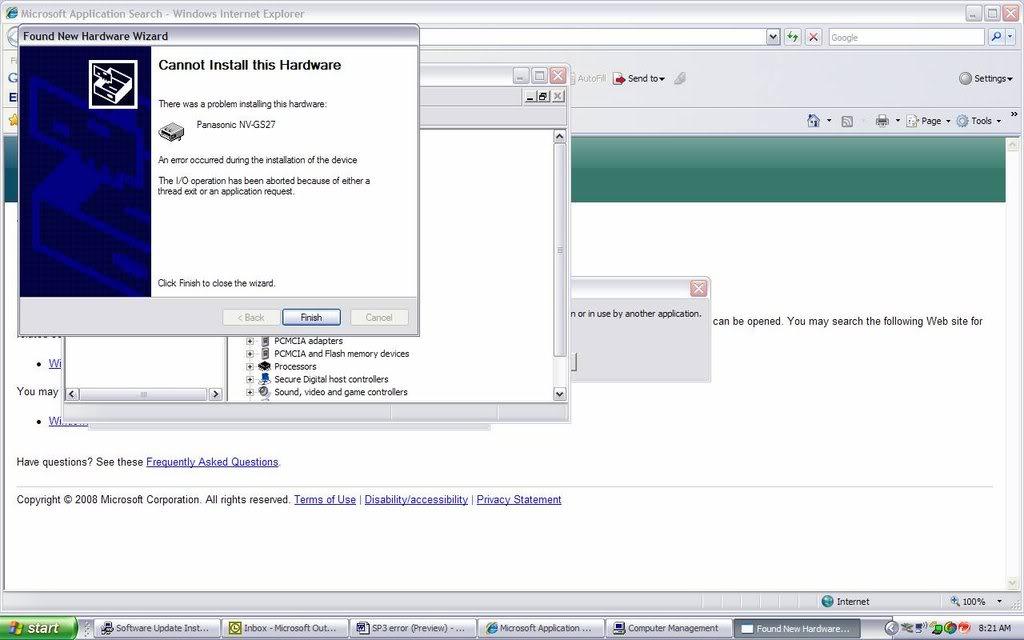Click Finish to close the hardware wizard
Screen dimensions: 1024x640
pos(311,317)
